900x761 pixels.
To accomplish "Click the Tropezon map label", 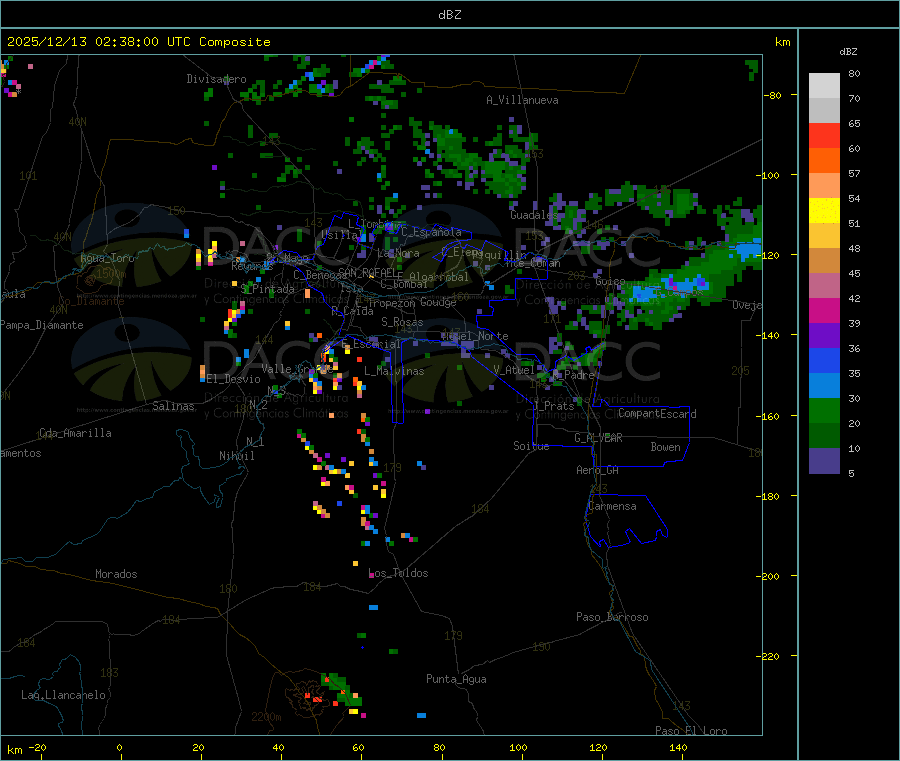I will tap(391, 303).
